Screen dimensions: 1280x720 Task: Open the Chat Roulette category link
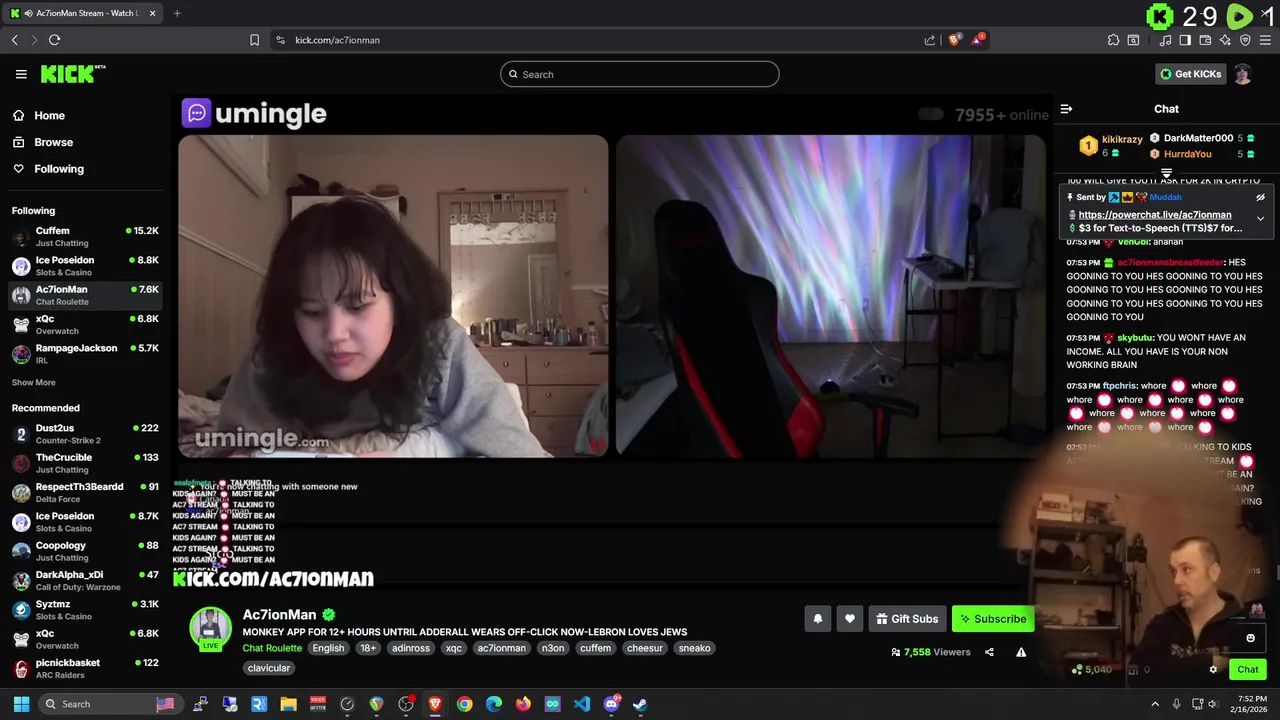point(272,648)
